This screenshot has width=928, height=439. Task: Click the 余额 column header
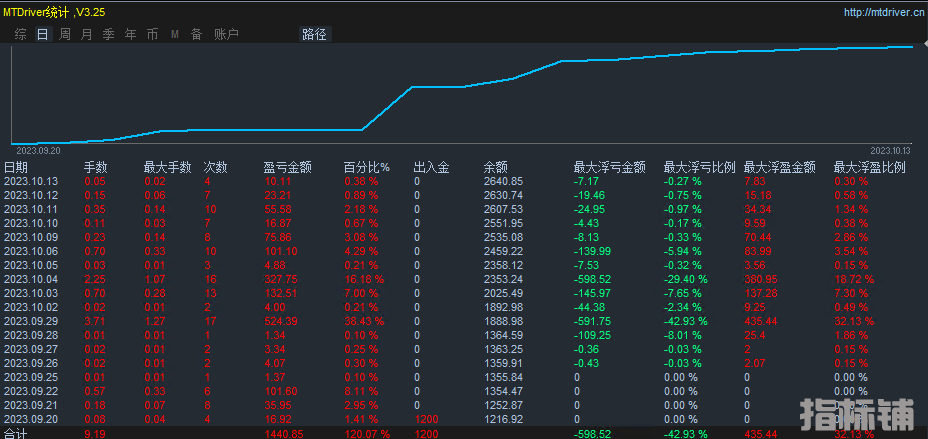(x=495, y=167)
